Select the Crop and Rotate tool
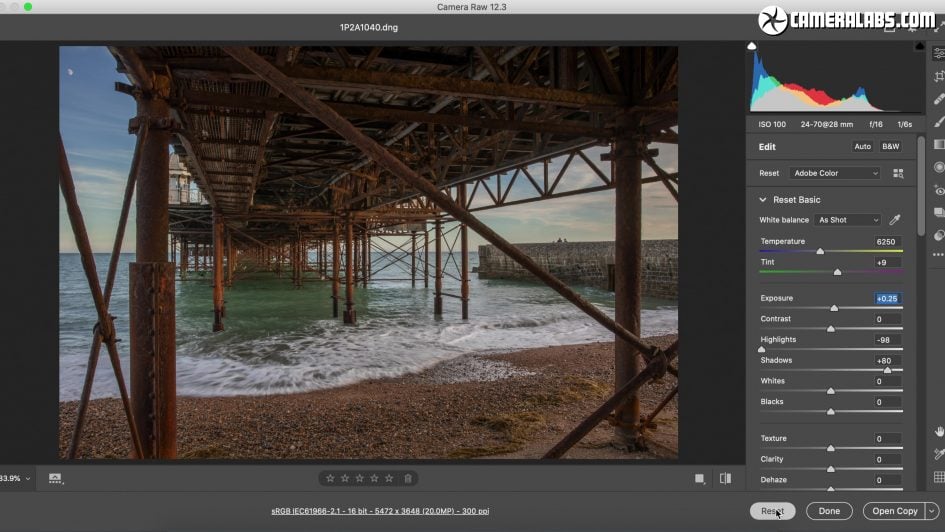Viewport: 945px width, 532px height. 939,76
